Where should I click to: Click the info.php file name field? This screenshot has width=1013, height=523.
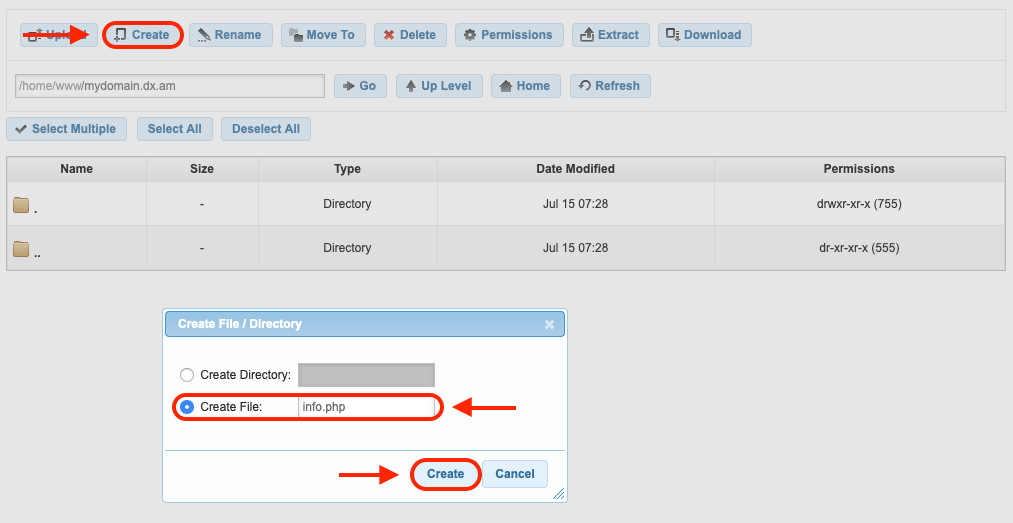[x=366, y=407]
